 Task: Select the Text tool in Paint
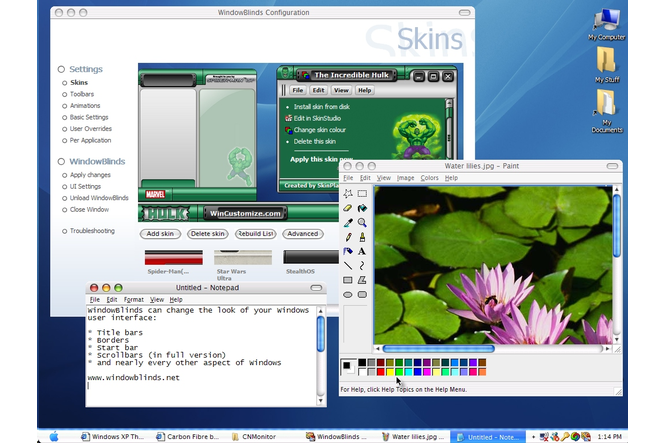point(362,251)
